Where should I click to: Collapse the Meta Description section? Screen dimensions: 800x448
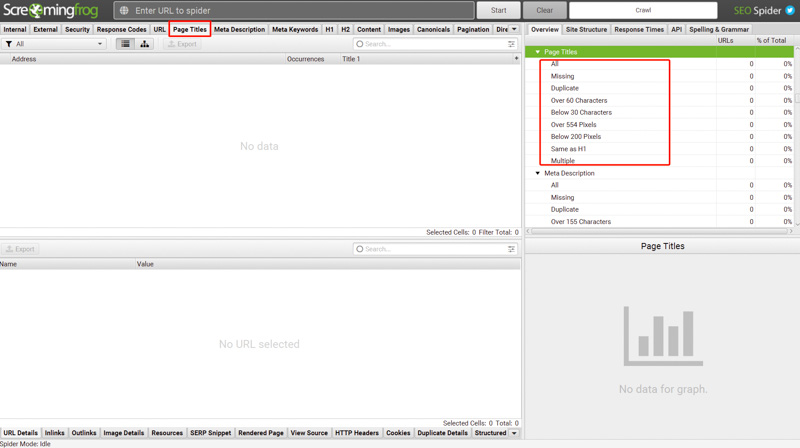(537, 173)
